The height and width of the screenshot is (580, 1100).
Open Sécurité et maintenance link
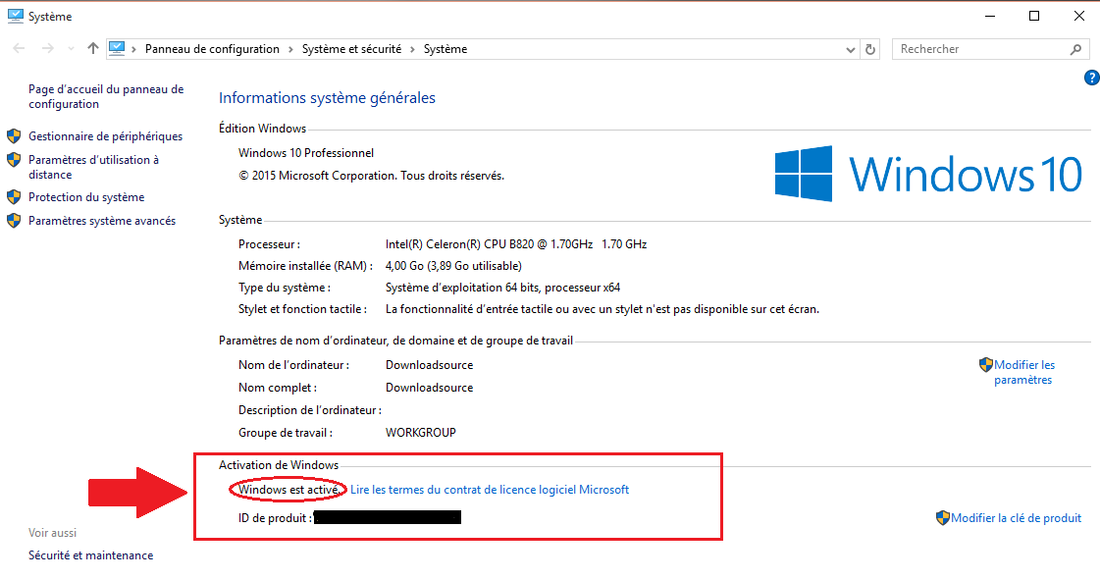90,555
